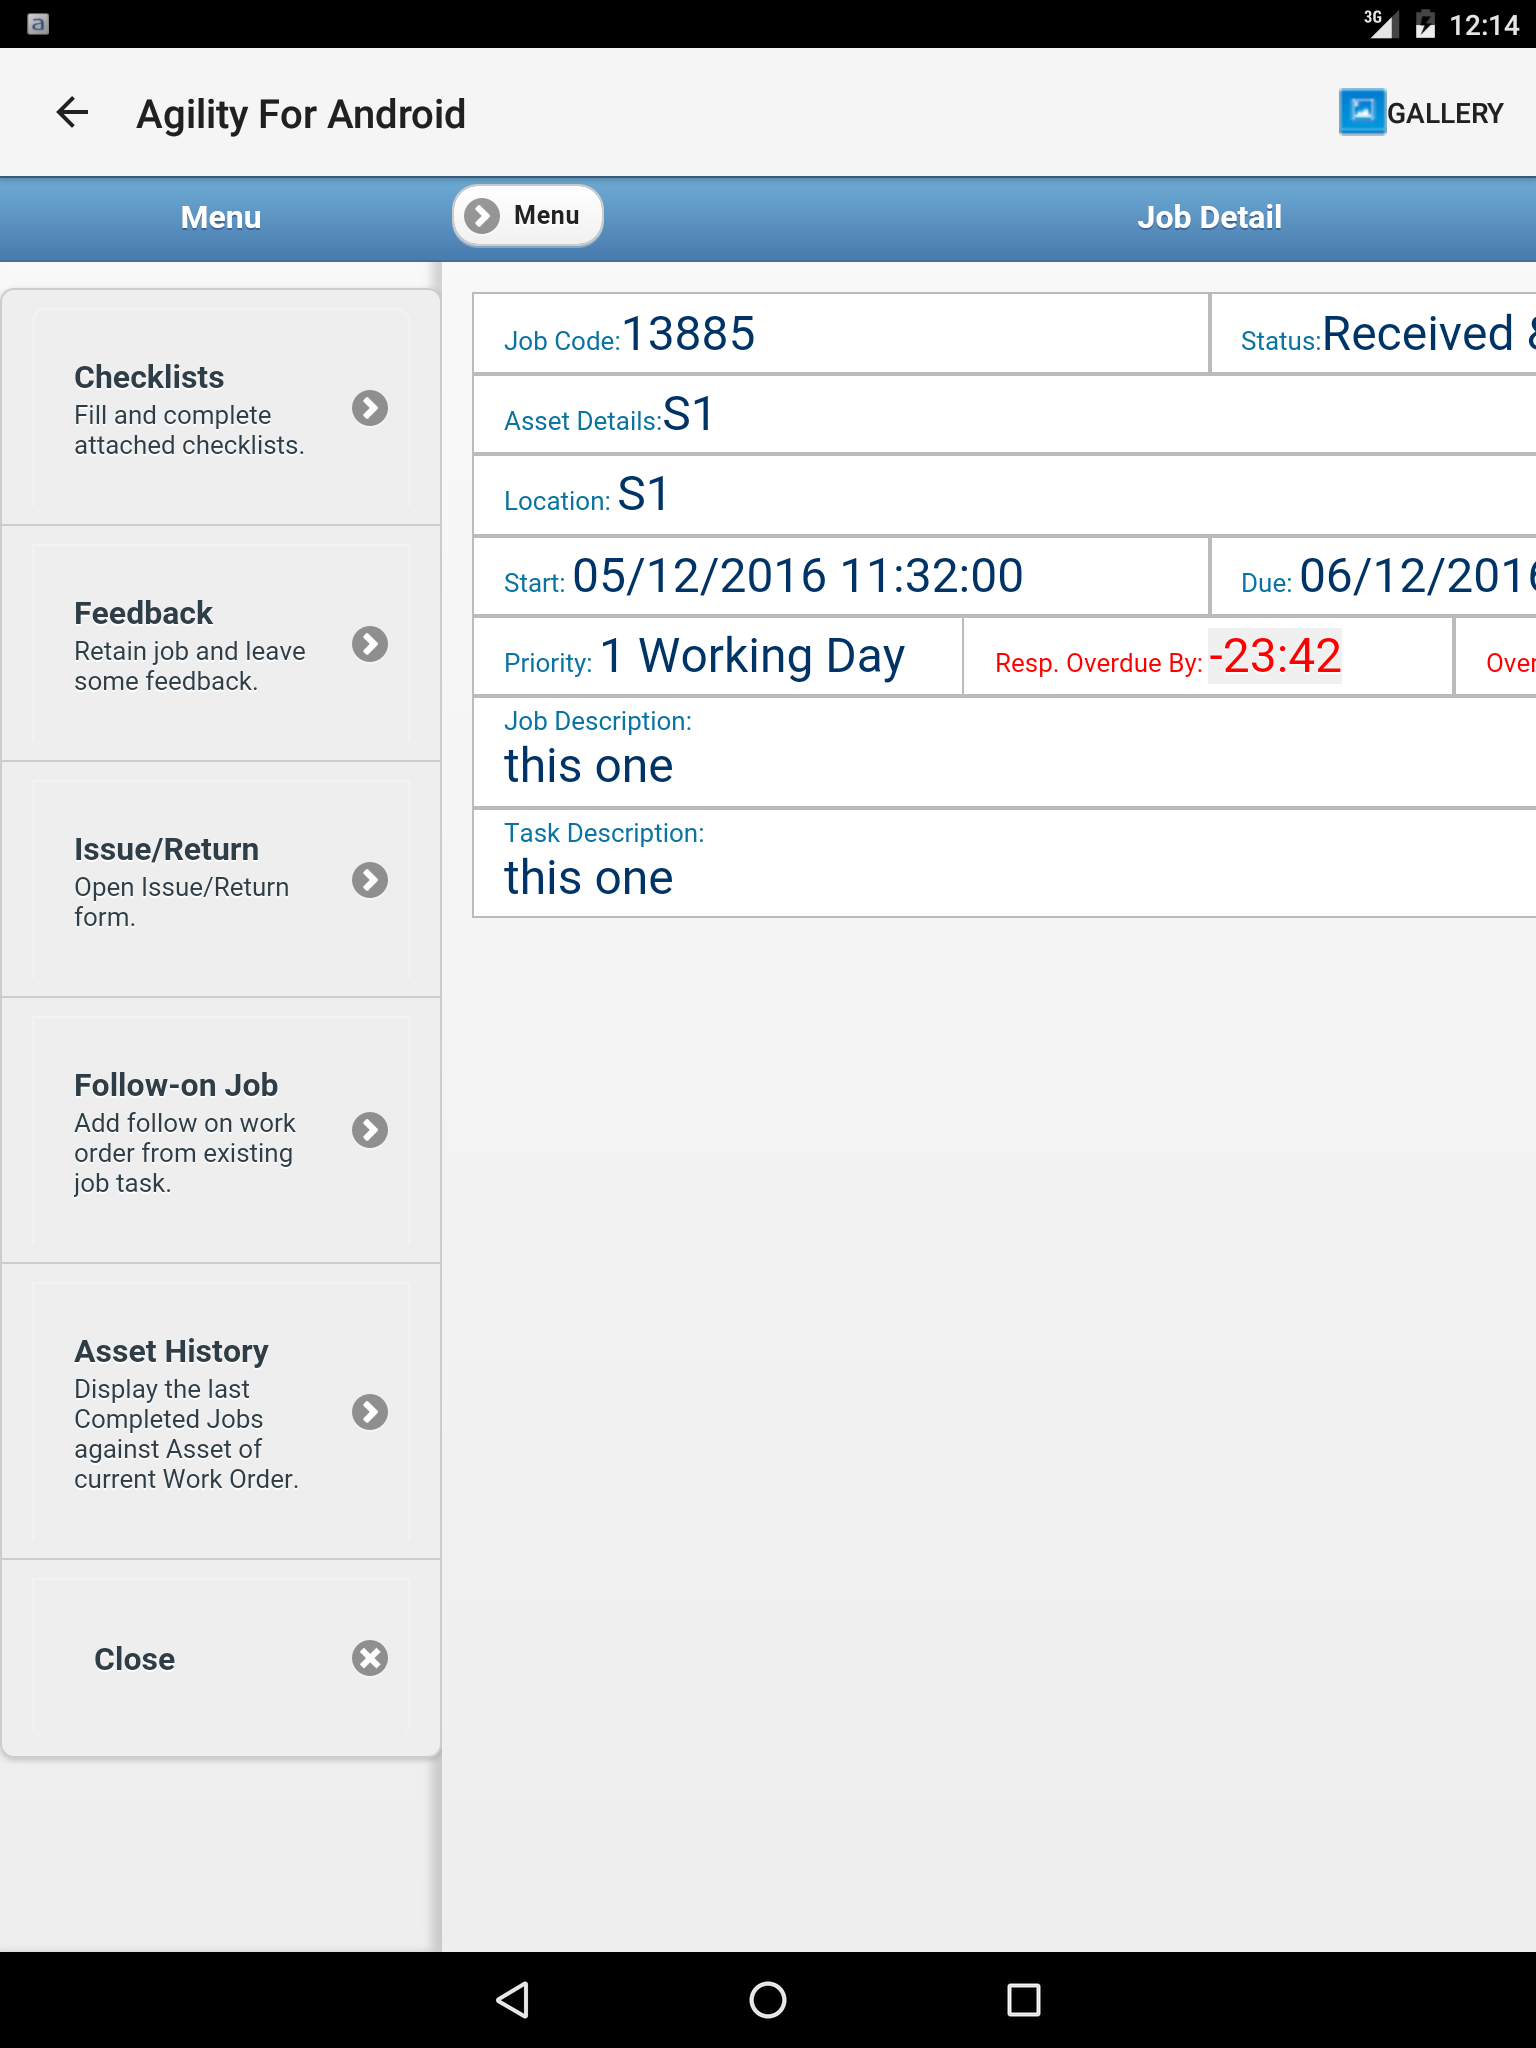Open the Checklists menu entry
Viewport: 1536px width, 2048px height.
pos(190,409)
